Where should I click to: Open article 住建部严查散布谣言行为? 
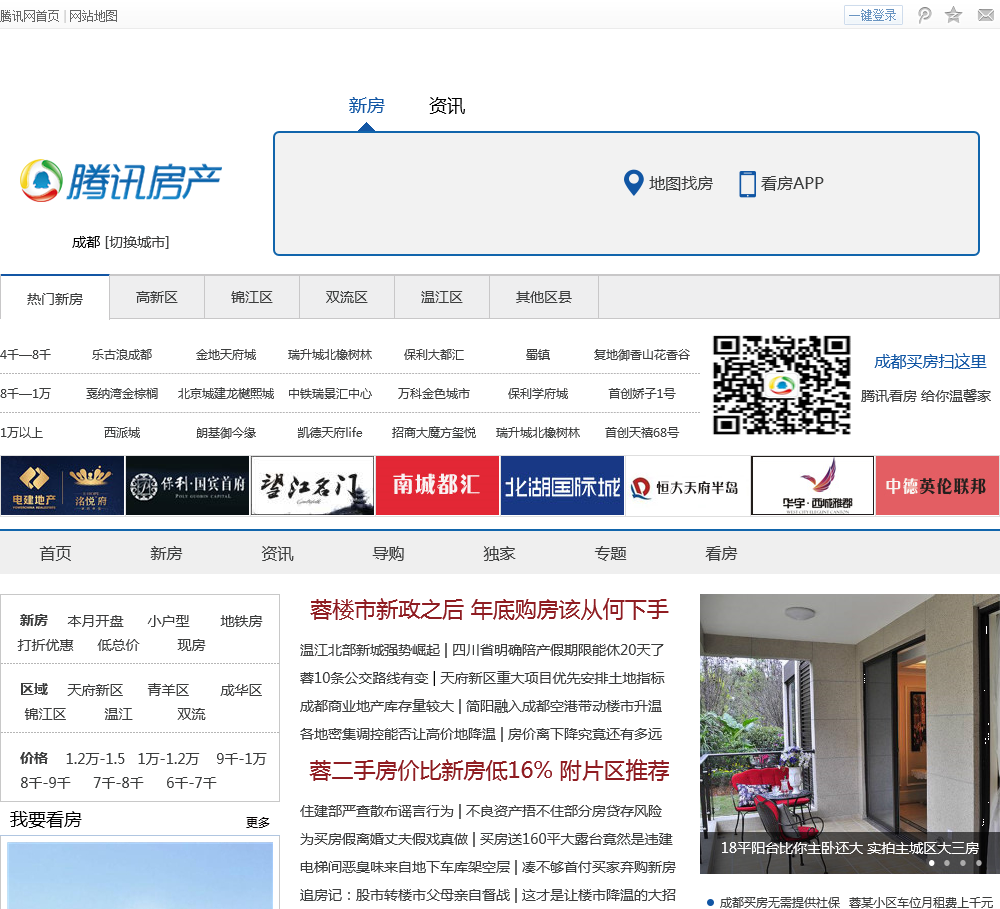376,811
